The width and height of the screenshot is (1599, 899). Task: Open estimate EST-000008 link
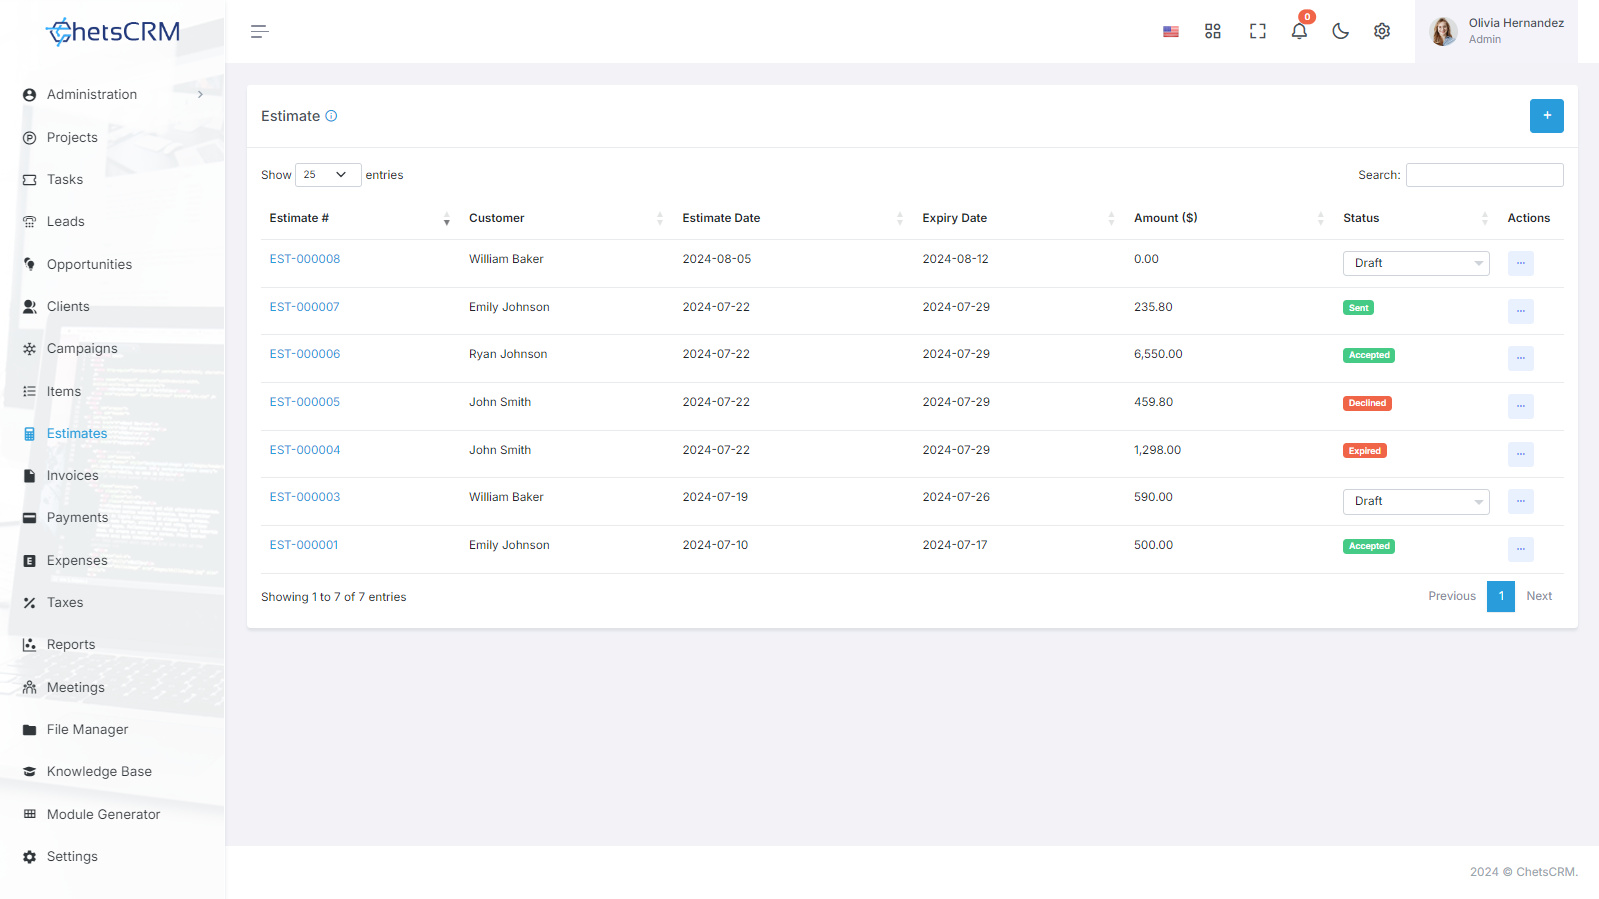(305, 259)
